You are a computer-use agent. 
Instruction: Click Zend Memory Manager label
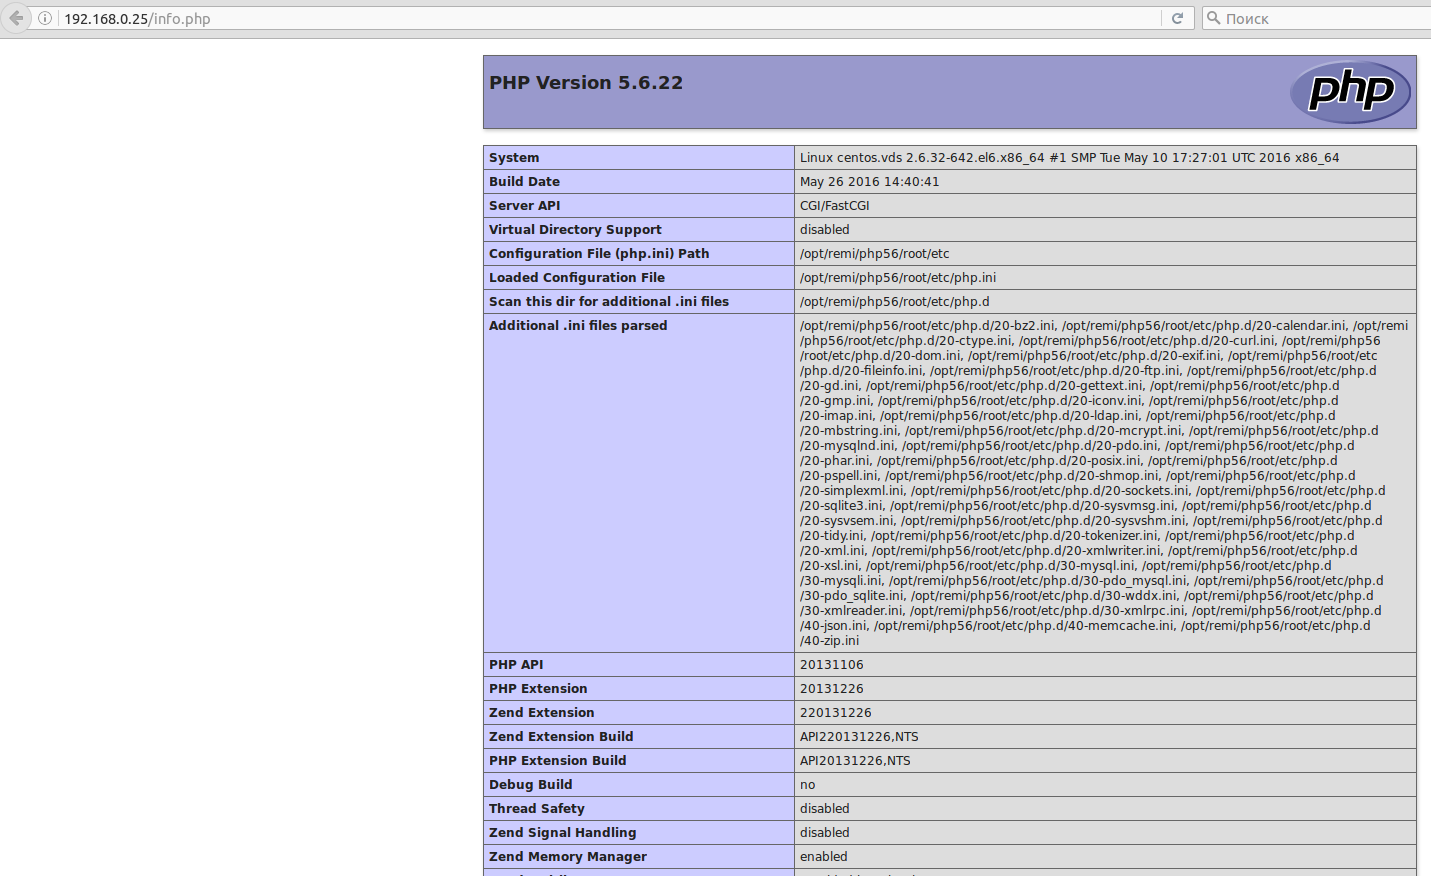(567, 857)
